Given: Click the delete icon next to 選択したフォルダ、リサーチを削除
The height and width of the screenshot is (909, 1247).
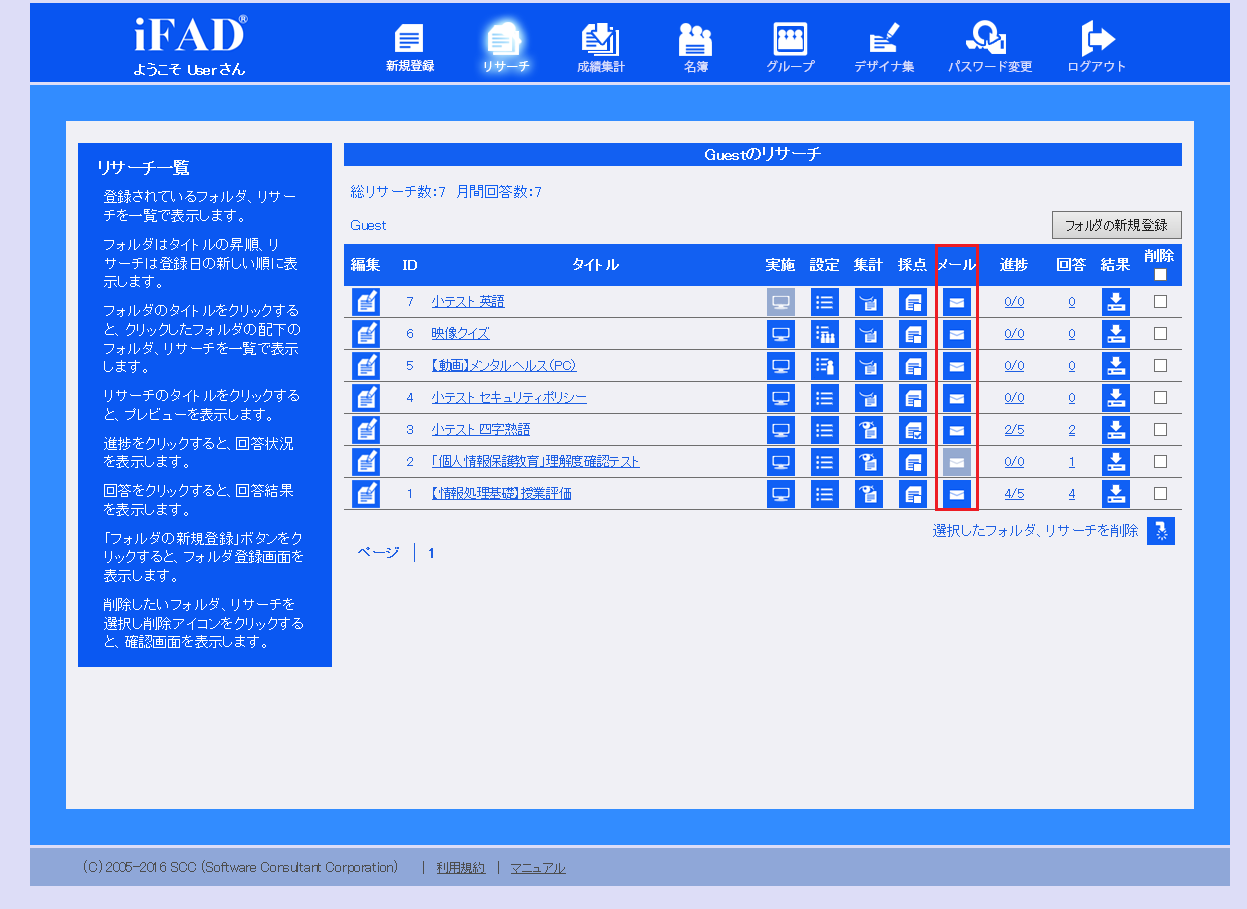Looking at the screenshot, I should pyautogui.click(x=1160, y=531).
